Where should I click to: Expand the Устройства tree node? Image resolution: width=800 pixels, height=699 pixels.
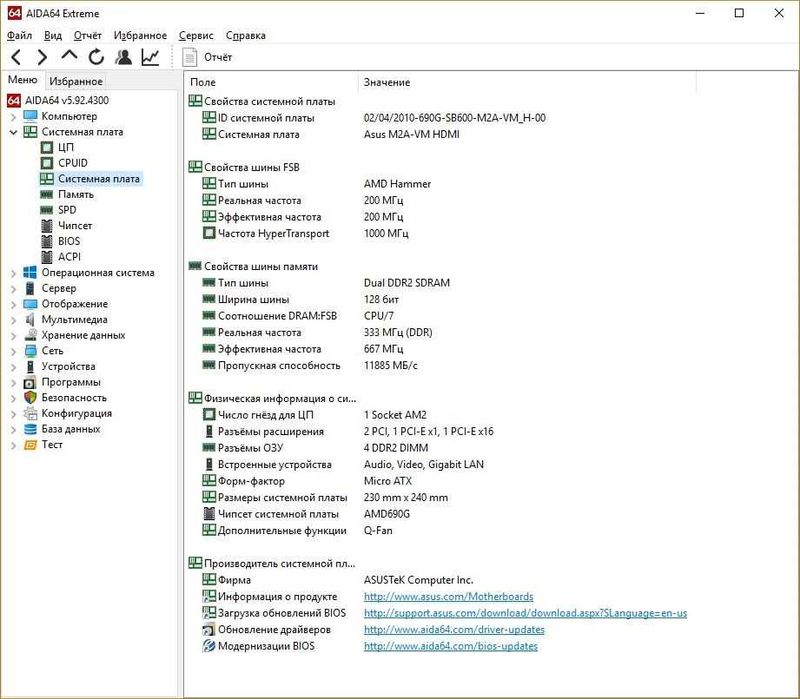point(13,367)
